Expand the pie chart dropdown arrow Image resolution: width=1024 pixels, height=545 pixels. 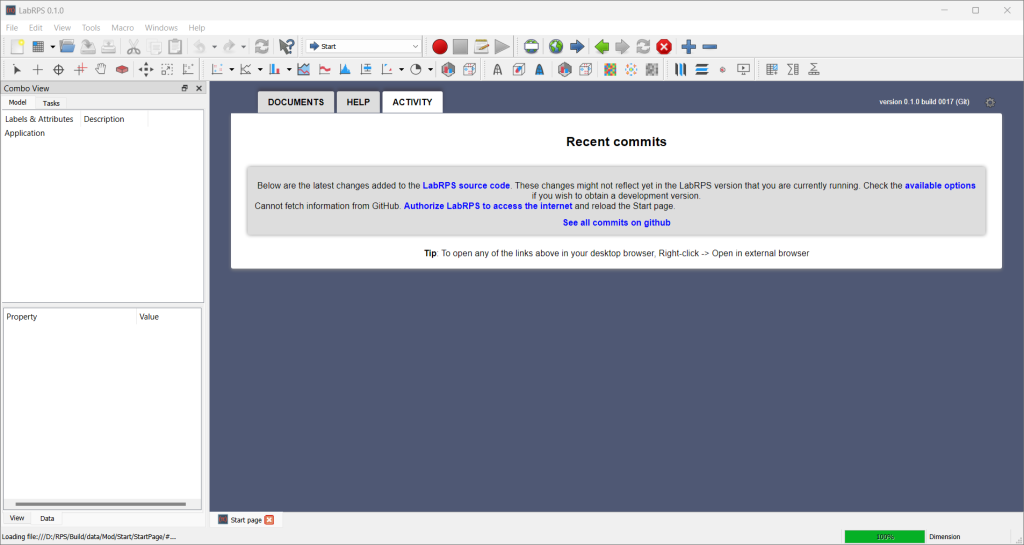[430, 70]
